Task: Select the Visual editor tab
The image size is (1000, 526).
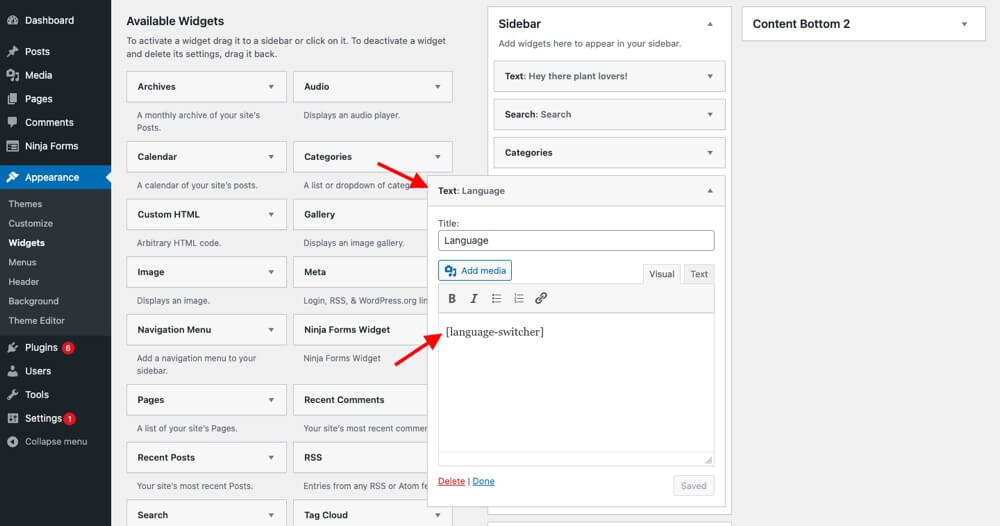Action: (x=662, y=274)
